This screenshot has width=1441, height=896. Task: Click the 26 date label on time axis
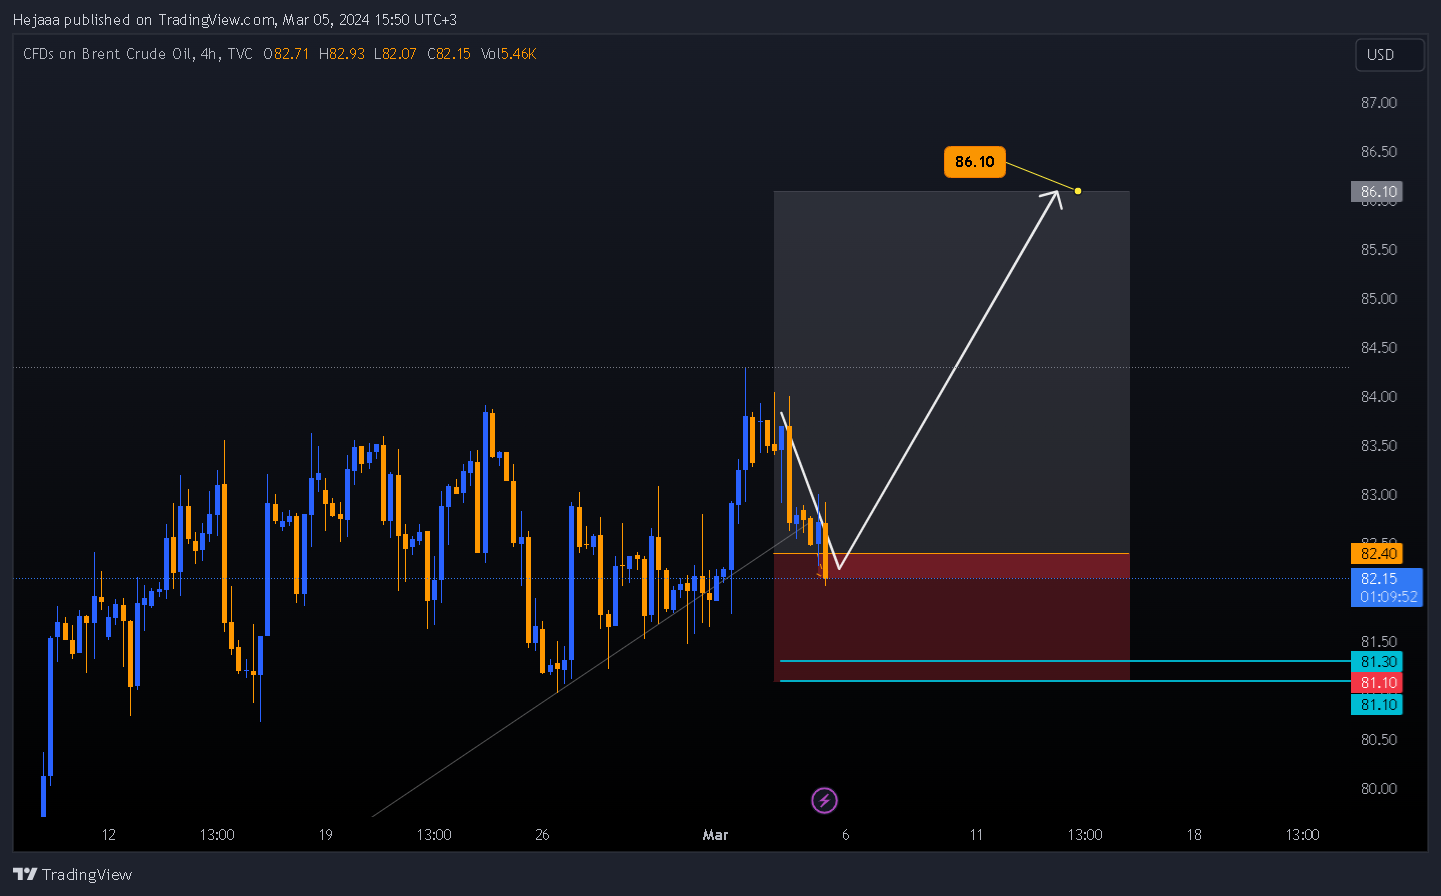click(542, 834)
